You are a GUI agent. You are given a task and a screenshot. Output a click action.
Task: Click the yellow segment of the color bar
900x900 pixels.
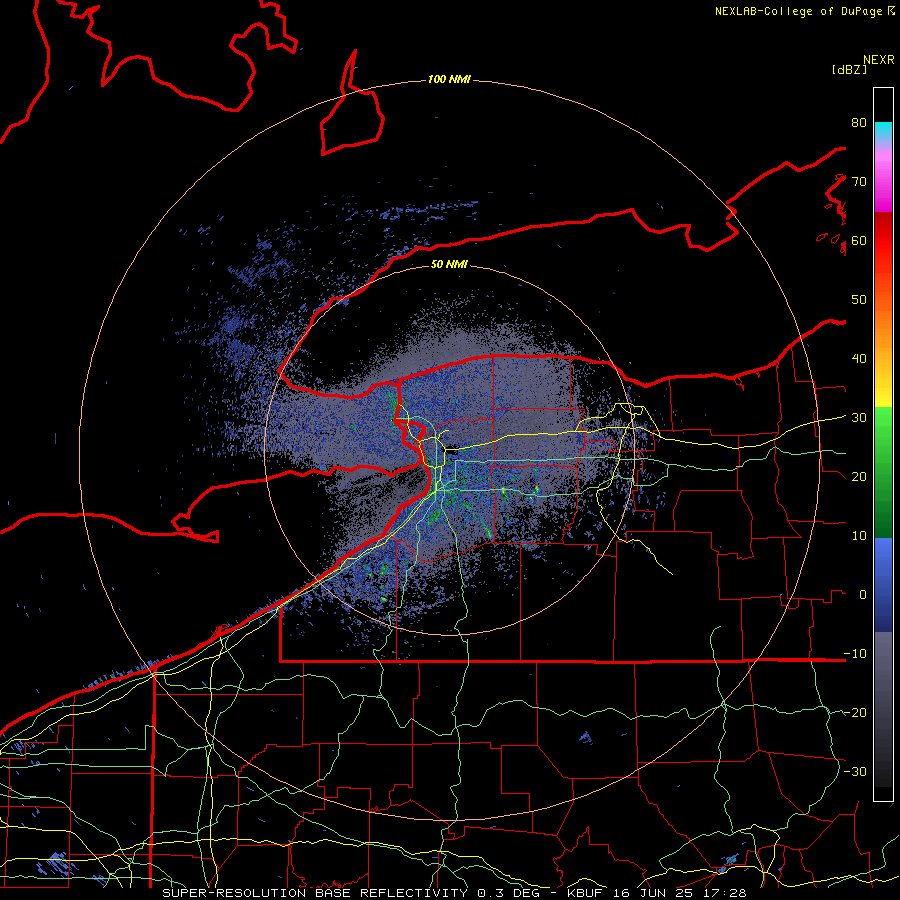pyautogui.click(x=883, y=390)
